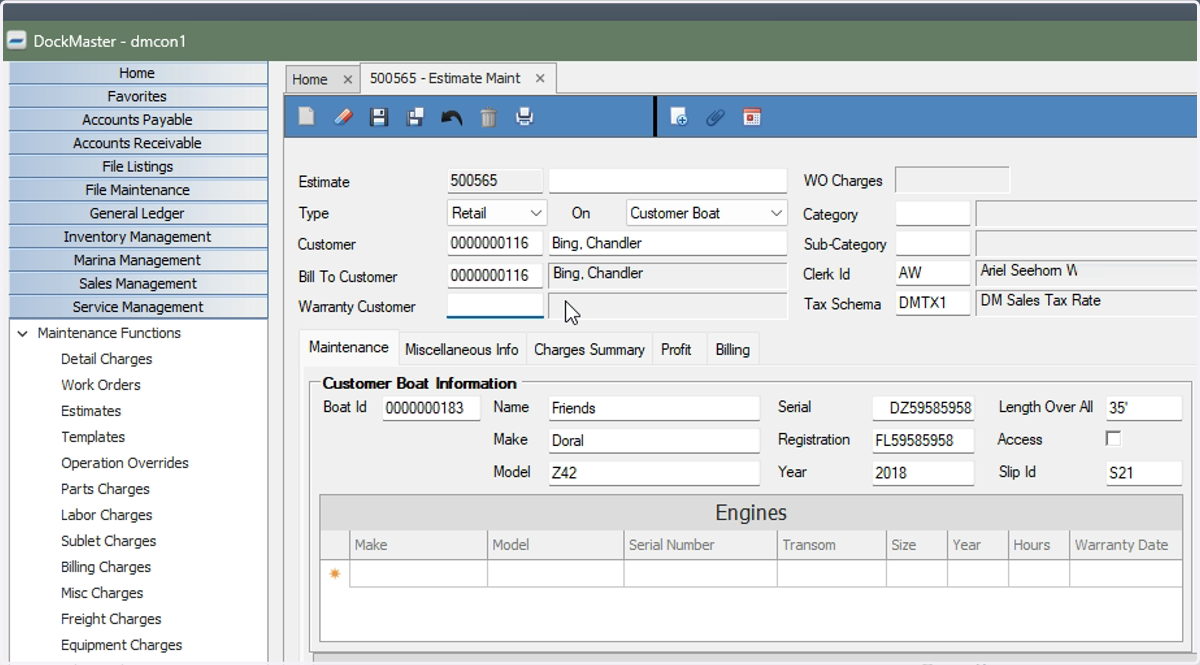The width and height of the screenshot is (1200, 665).
Task: Click the Attachments paperclip icon
Action: (x=715, y=117)
